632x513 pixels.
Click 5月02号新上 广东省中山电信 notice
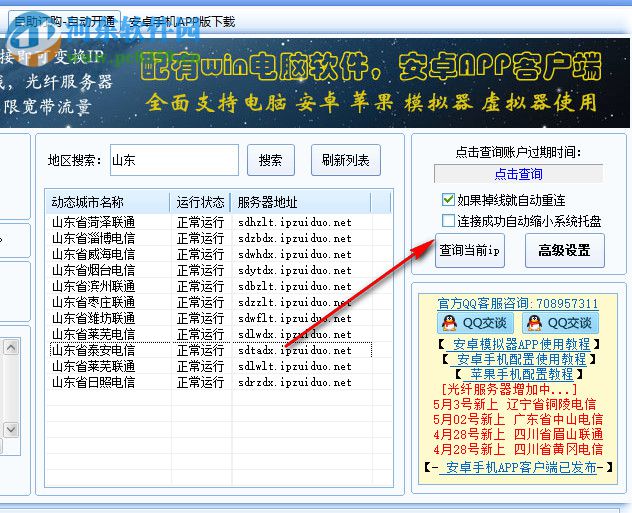click(x=518, y=419)
